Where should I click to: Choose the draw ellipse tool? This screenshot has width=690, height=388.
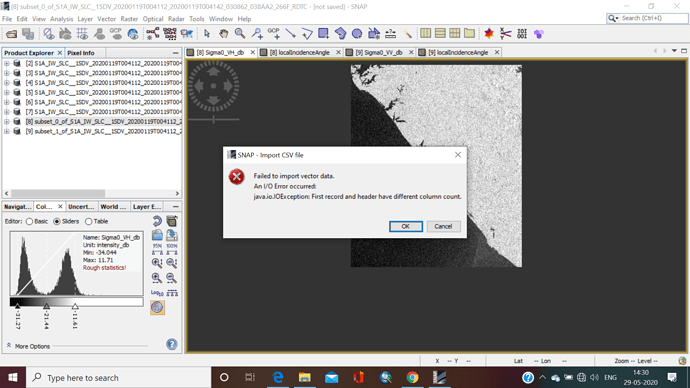coord(357,33)
